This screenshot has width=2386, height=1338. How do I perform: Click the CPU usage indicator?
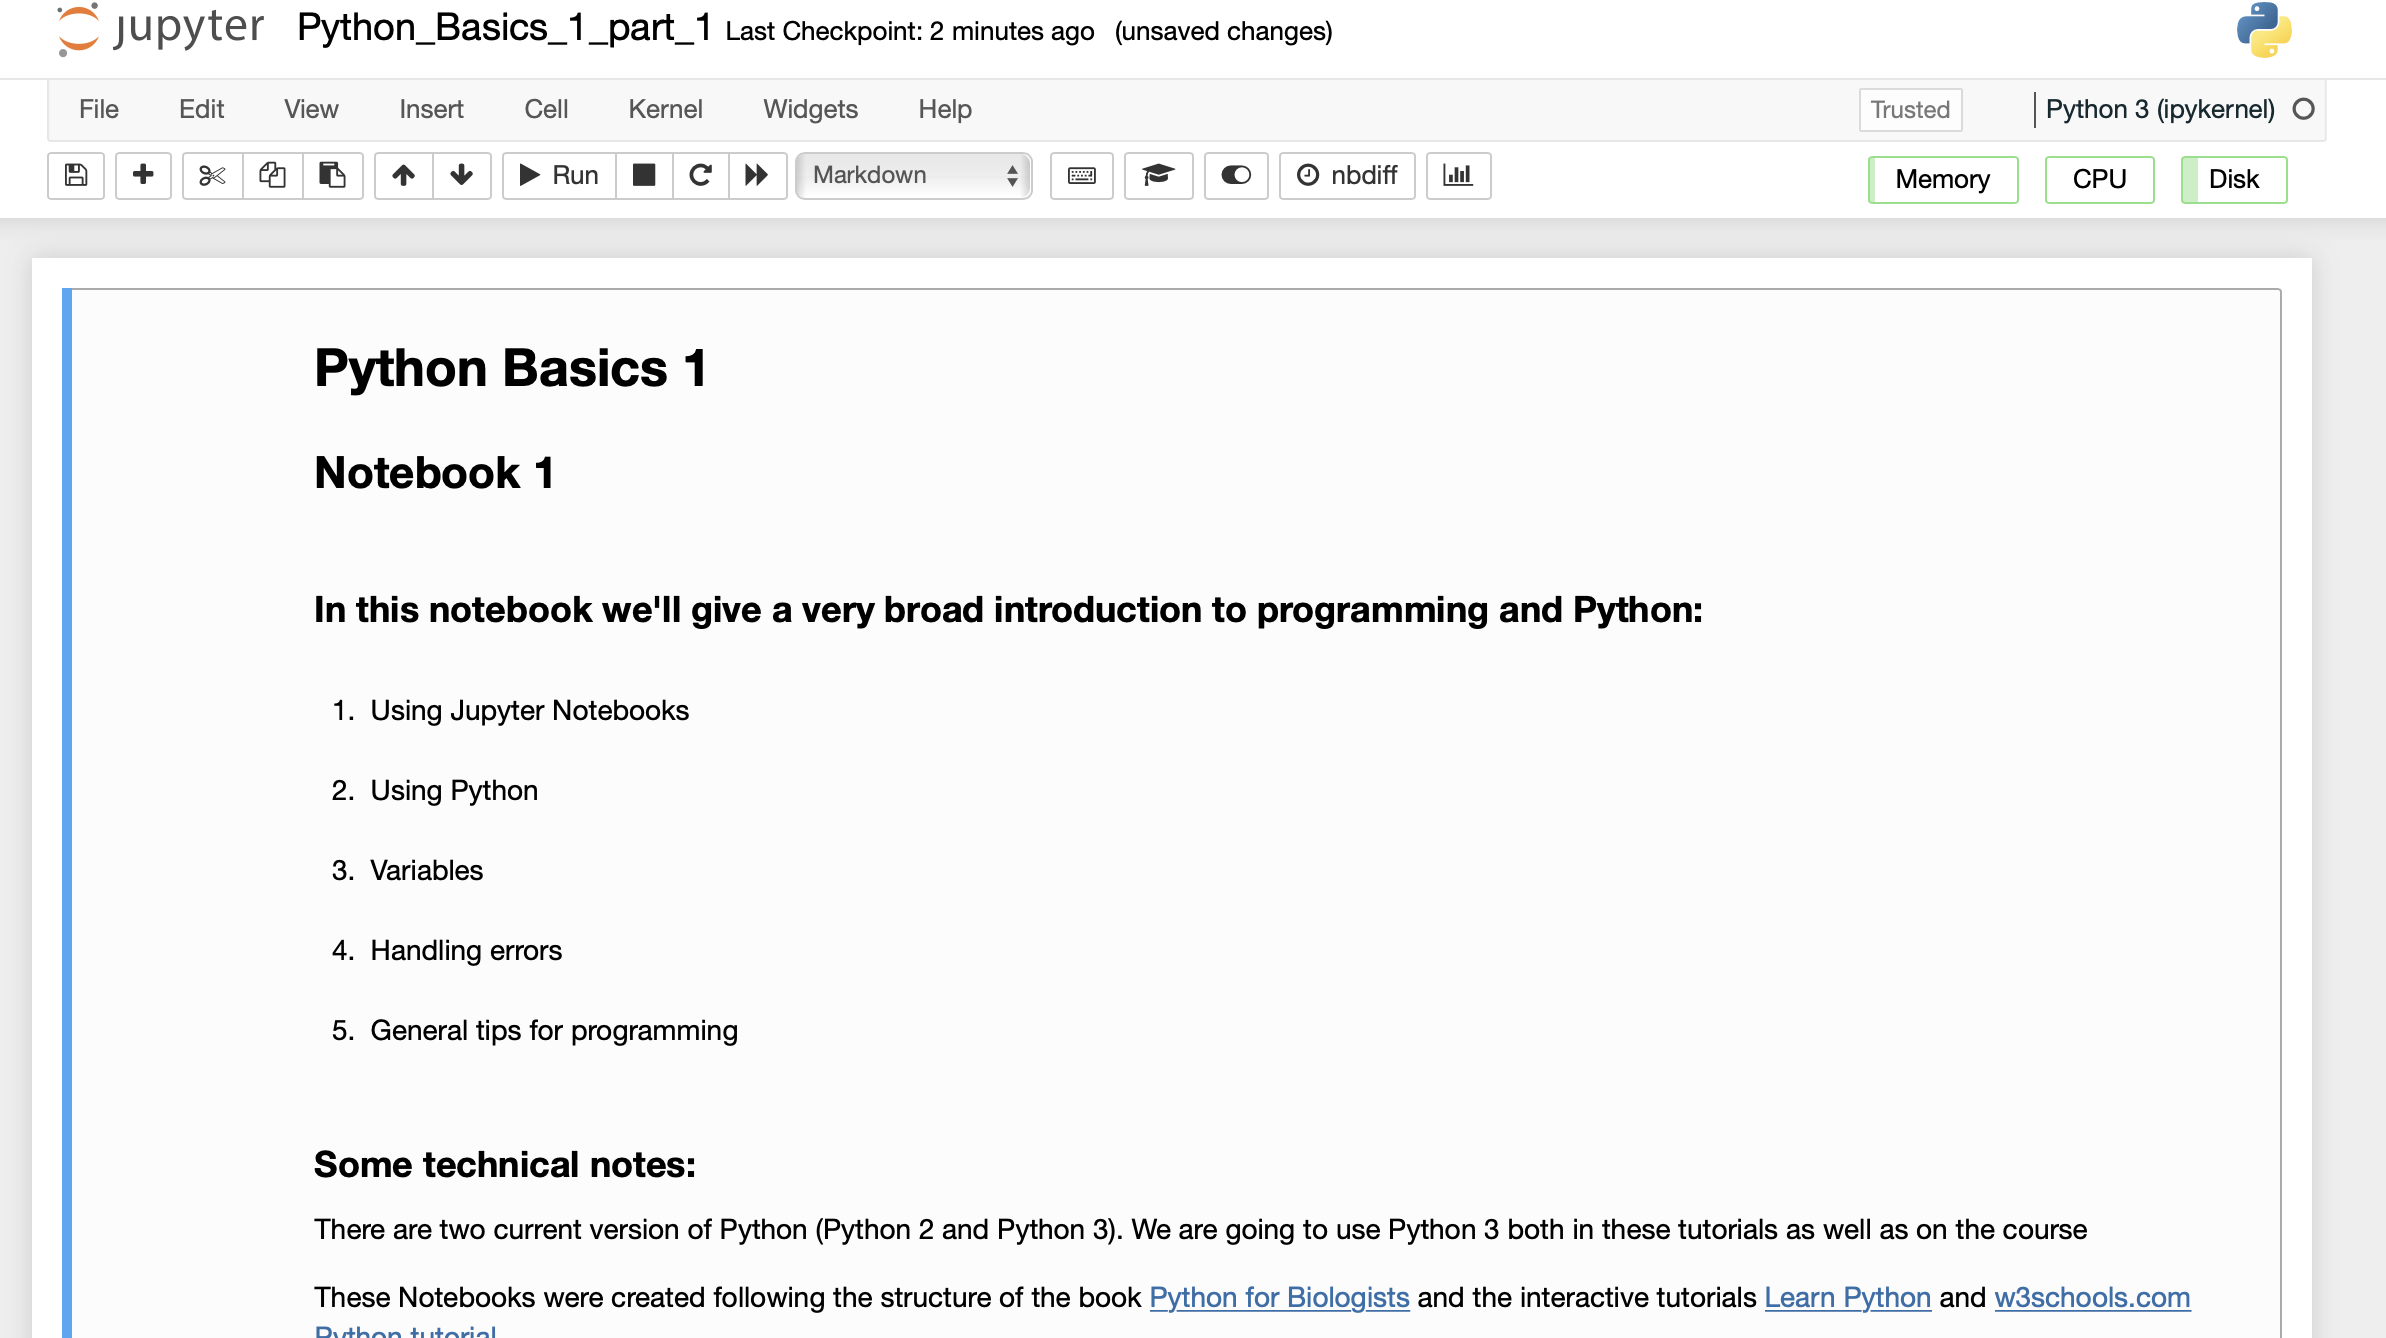[x=2099, y=180]
